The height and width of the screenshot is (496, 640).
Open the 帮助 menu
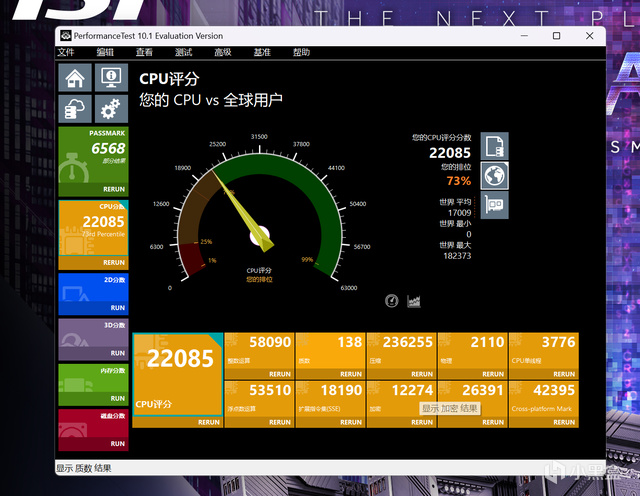click(x=301, y=52)
